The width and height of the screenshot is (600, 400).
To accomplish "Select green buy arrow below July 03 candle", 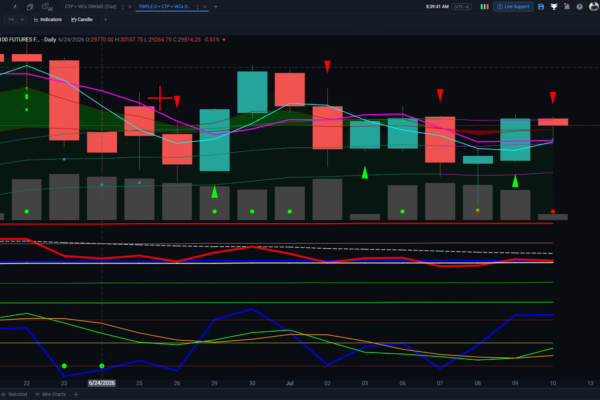I will 365,172.
